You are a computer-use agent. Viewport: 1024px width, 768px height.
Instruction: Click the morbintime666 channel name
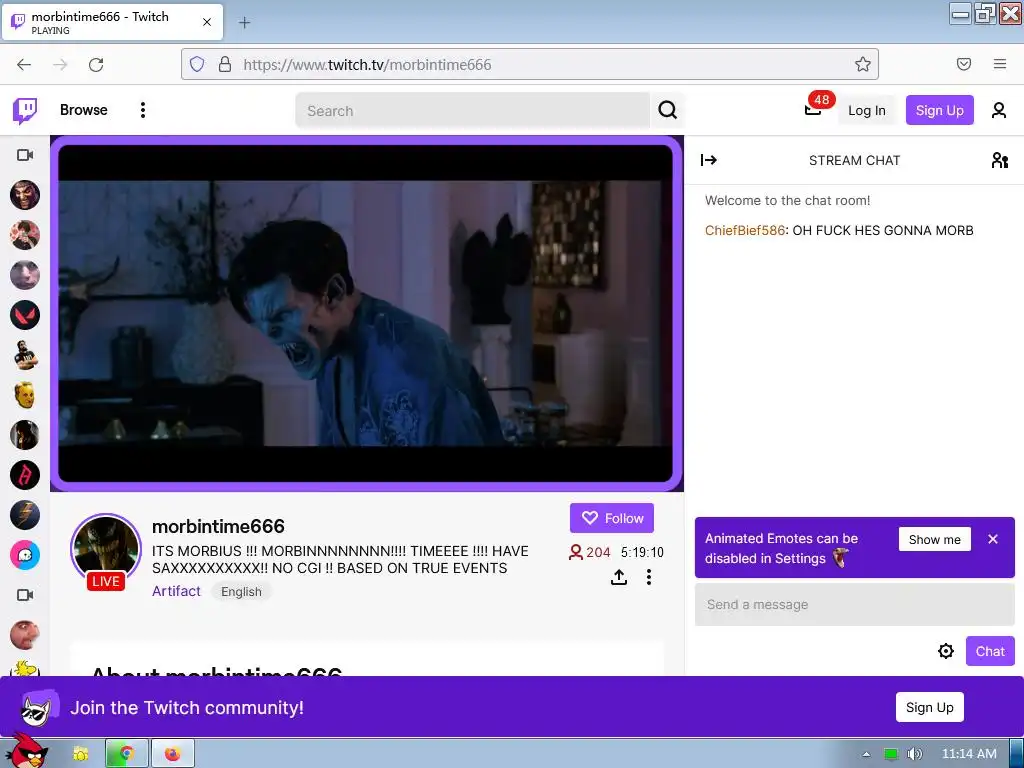click(218, 526)
